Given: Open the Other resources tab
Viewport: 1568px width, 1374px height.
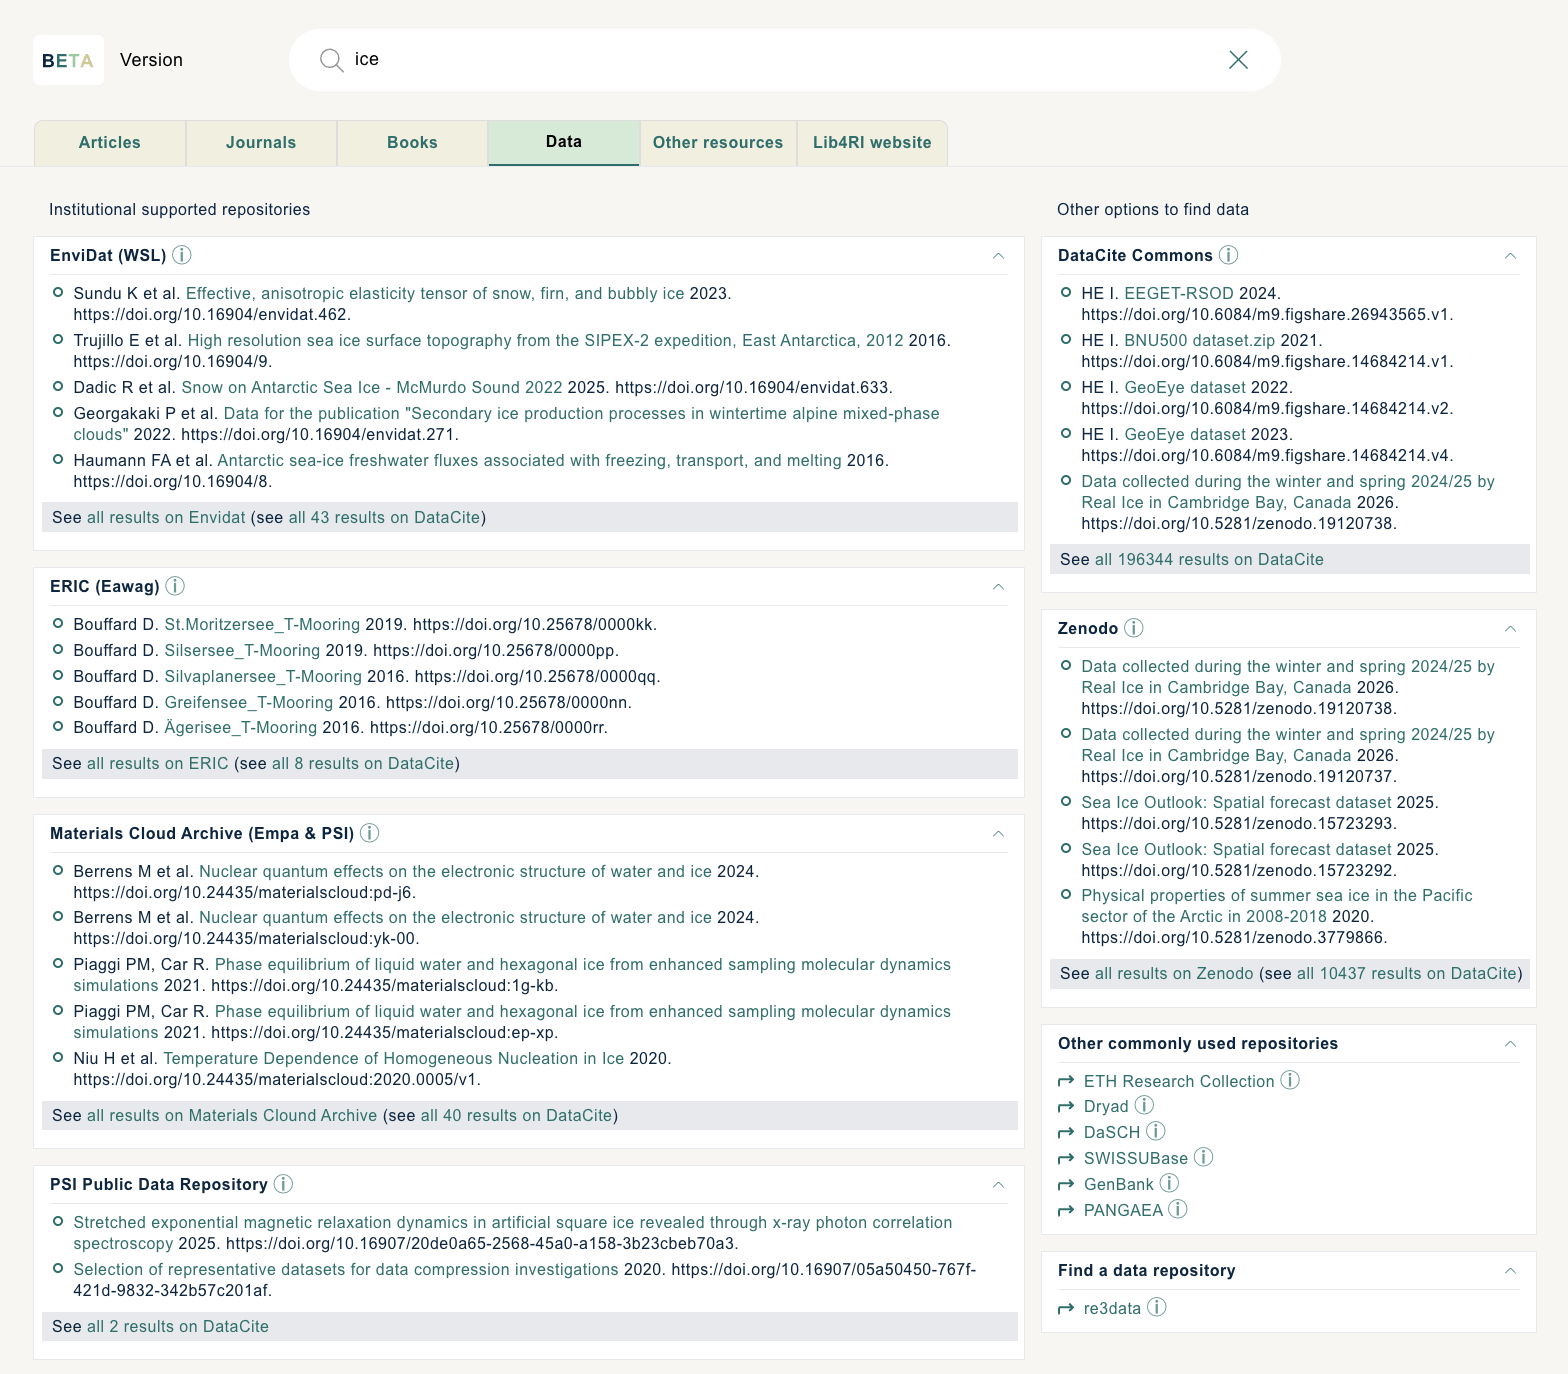Looking at the screenshot, I should 718,143.
